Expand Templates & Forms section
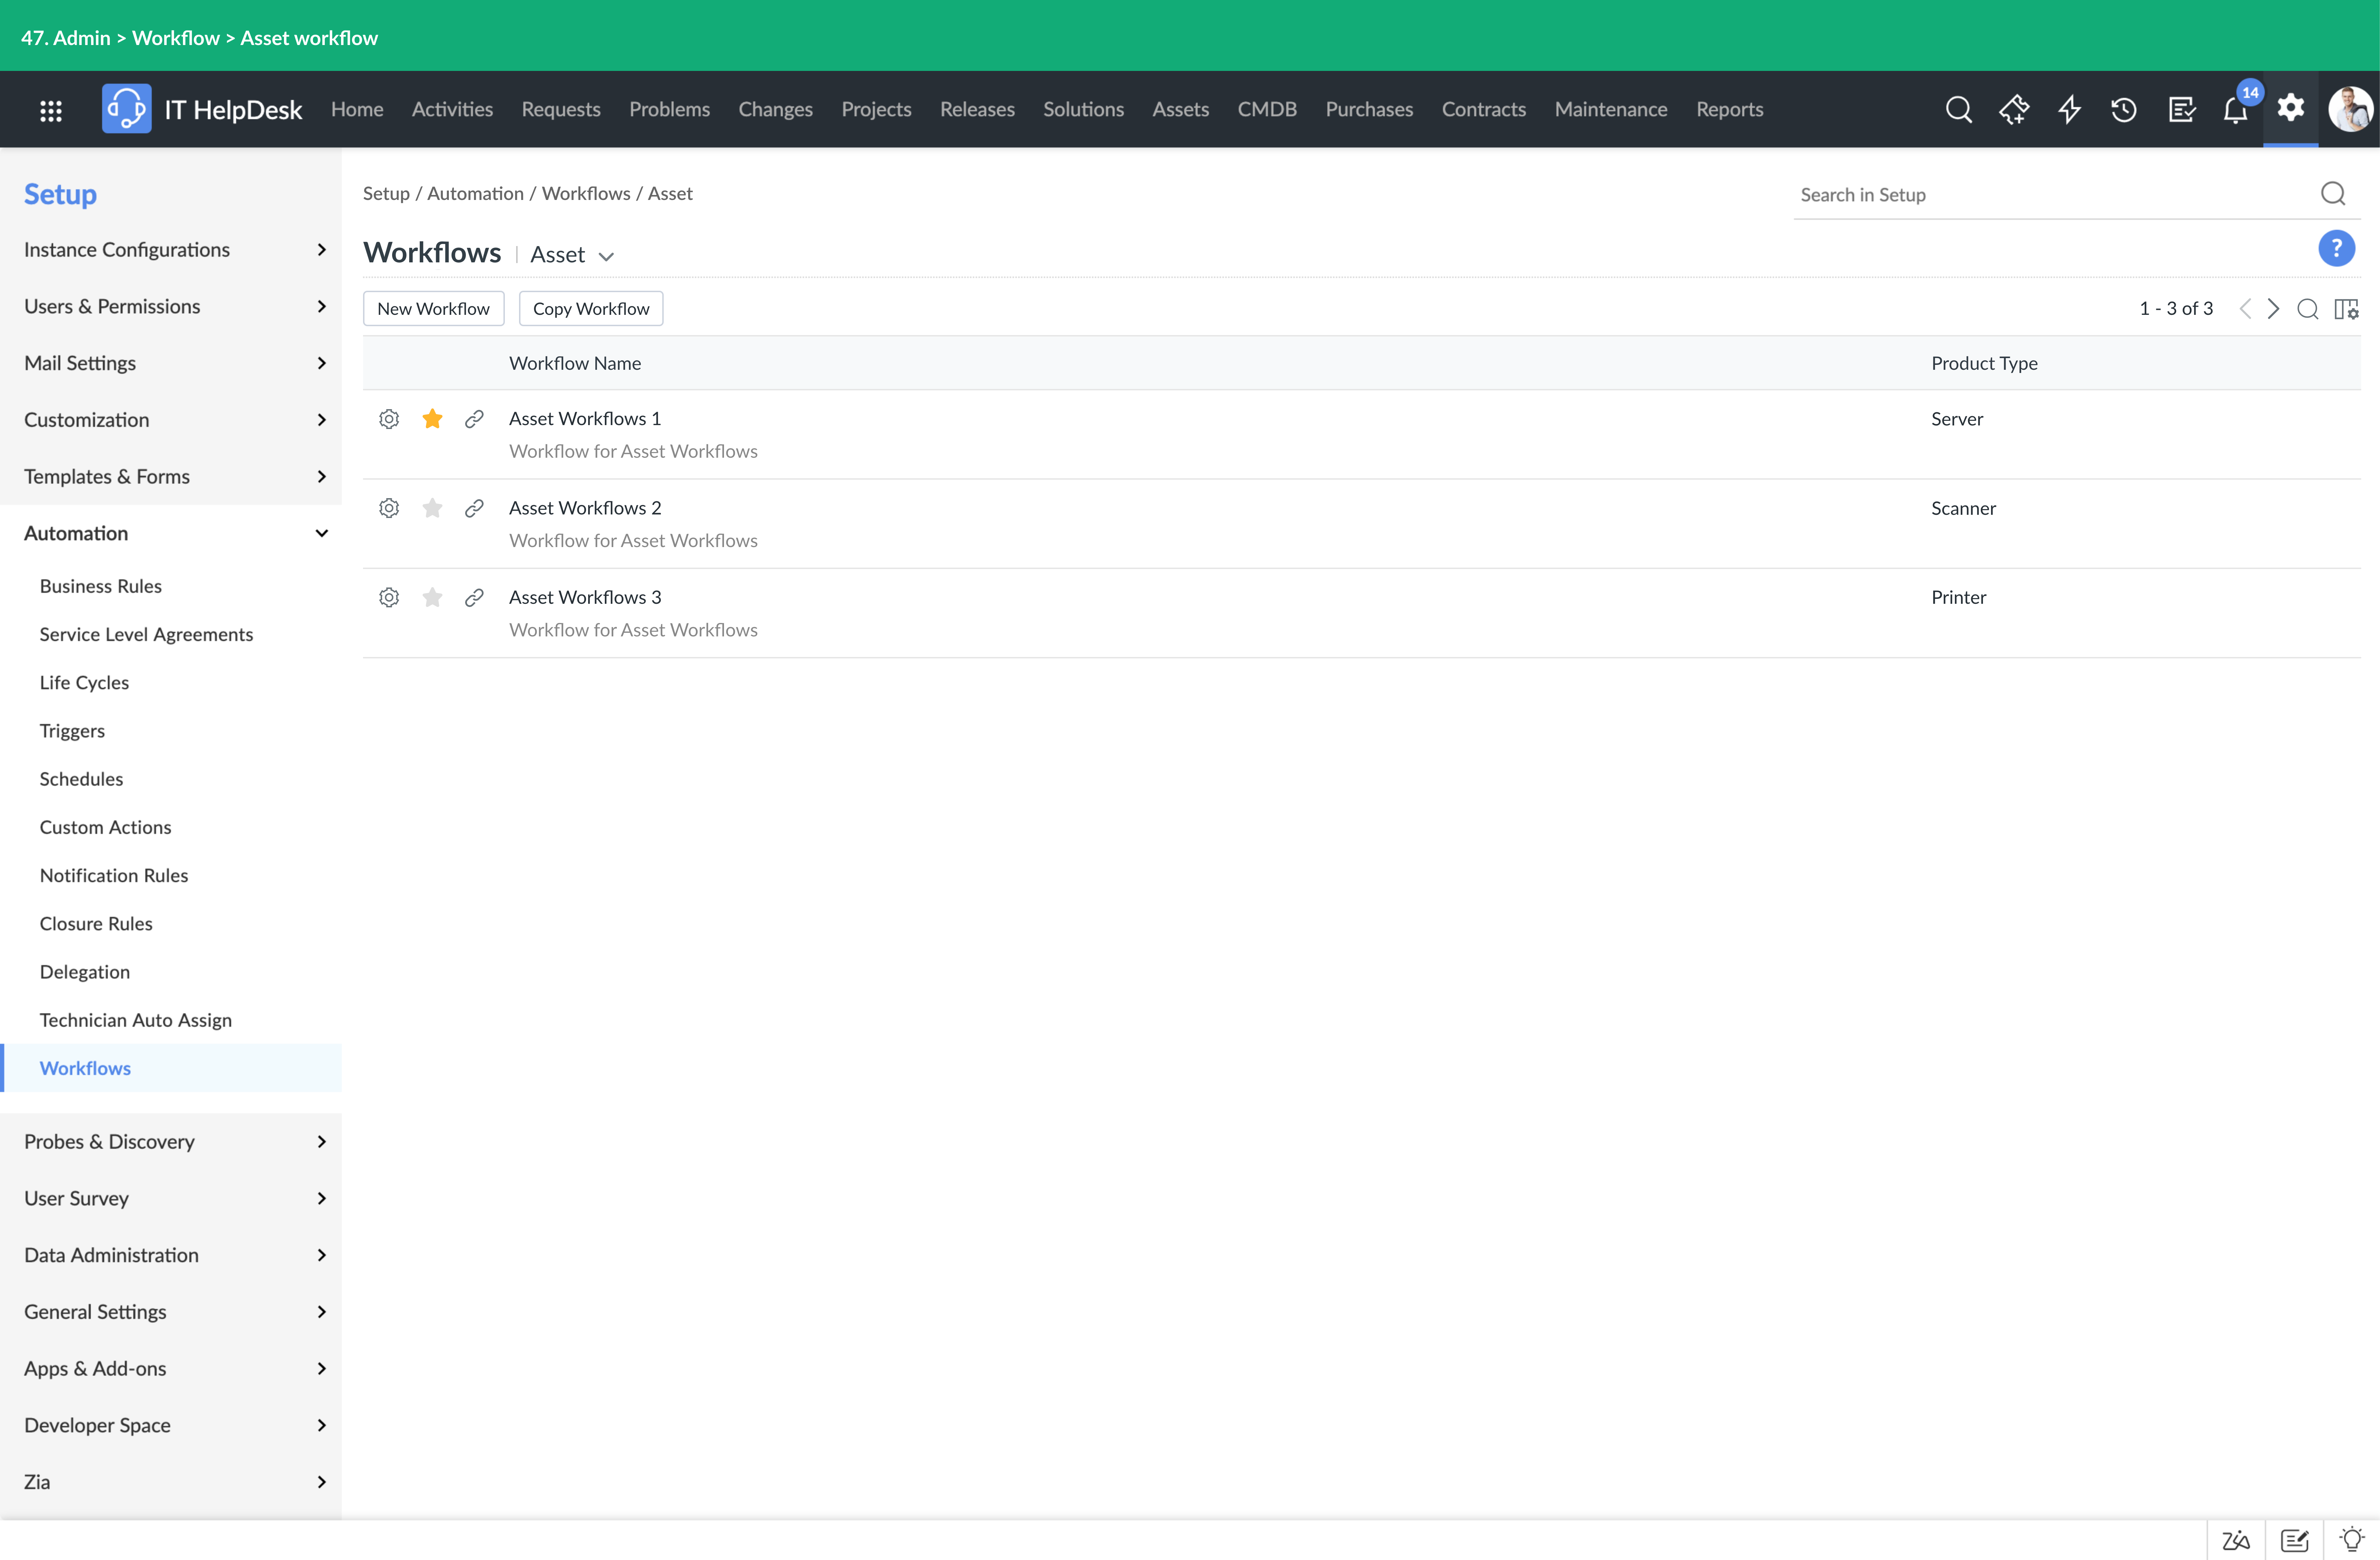 [171, 477]
